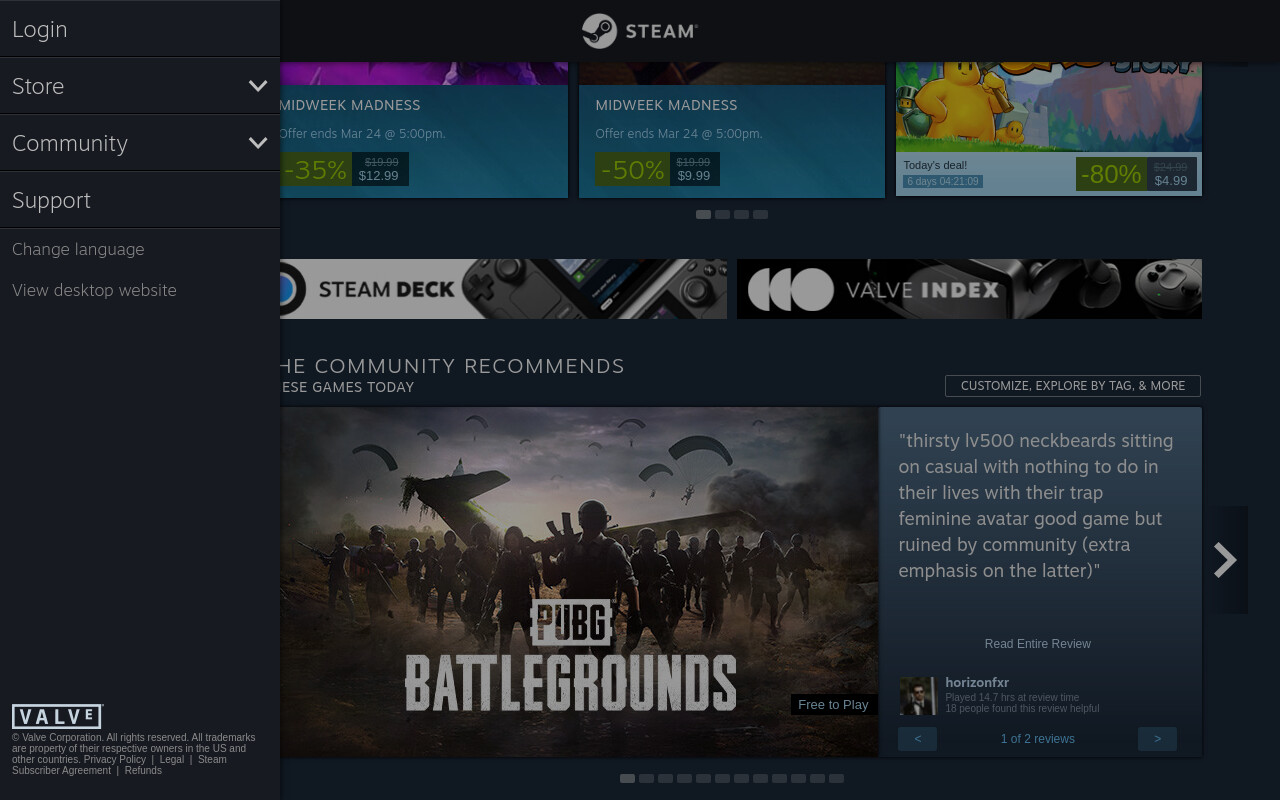Select fourth special offers carousel dot

pyautogui.click(x=760, y=214)
